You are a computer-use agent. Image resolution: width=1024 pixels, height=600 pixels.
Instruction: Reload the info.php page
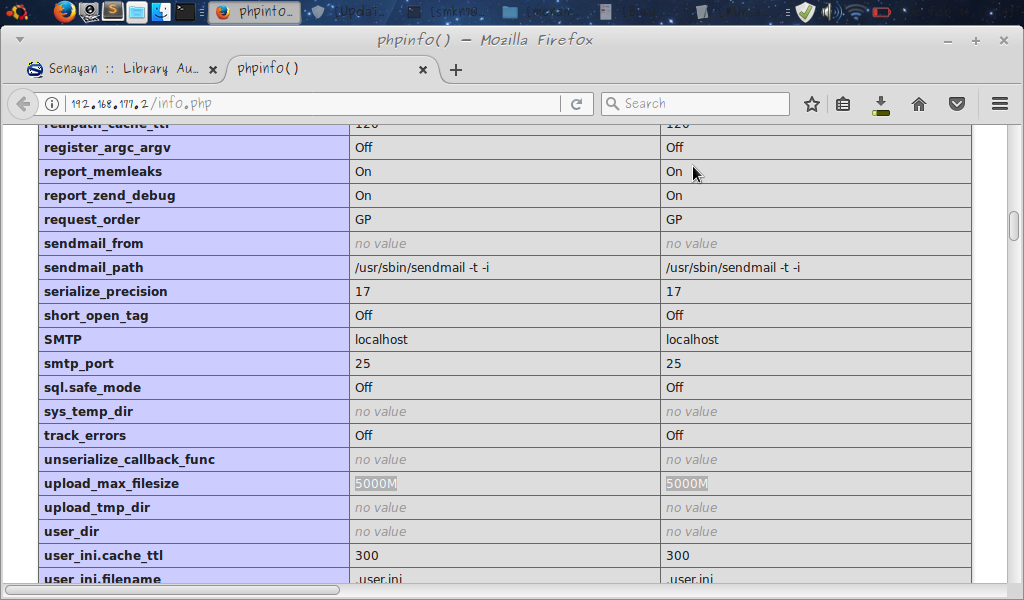click(x=578, y=103)
